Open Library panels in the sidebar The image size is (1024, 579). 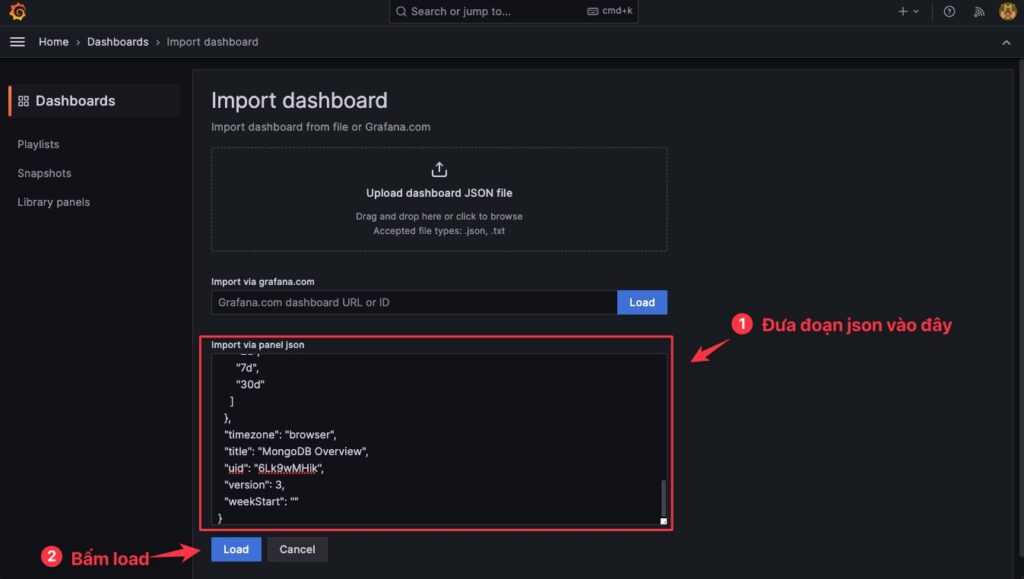pyautogui.click(x=54, y=202)
